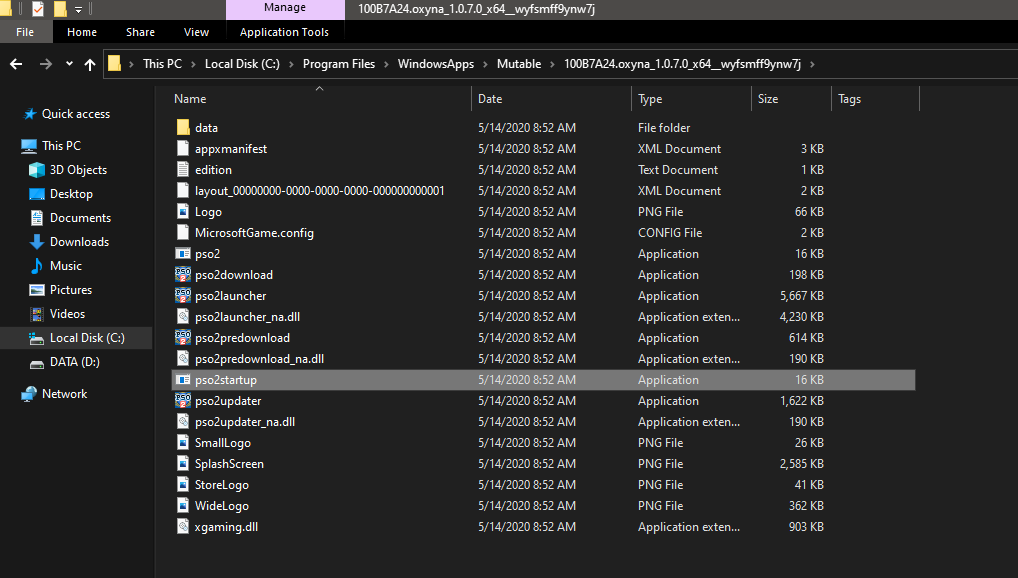Screen dimensions: 1018x578
Task: Click the Back navigation arrow
Action: [16, 64]
